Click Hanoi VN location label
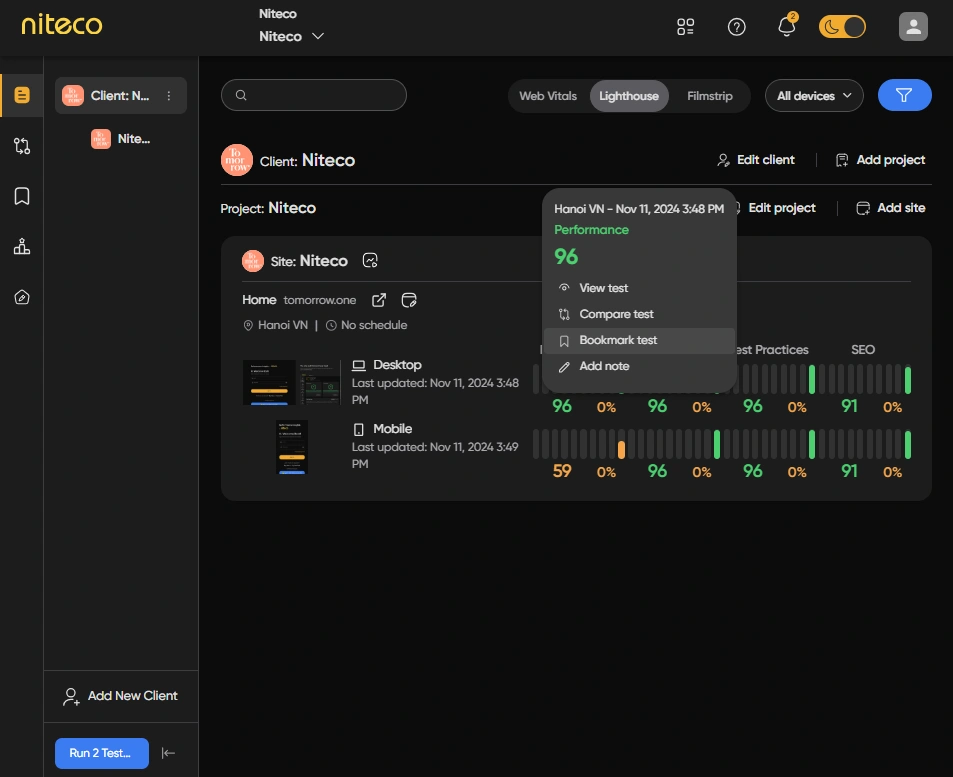 point(283,325)
